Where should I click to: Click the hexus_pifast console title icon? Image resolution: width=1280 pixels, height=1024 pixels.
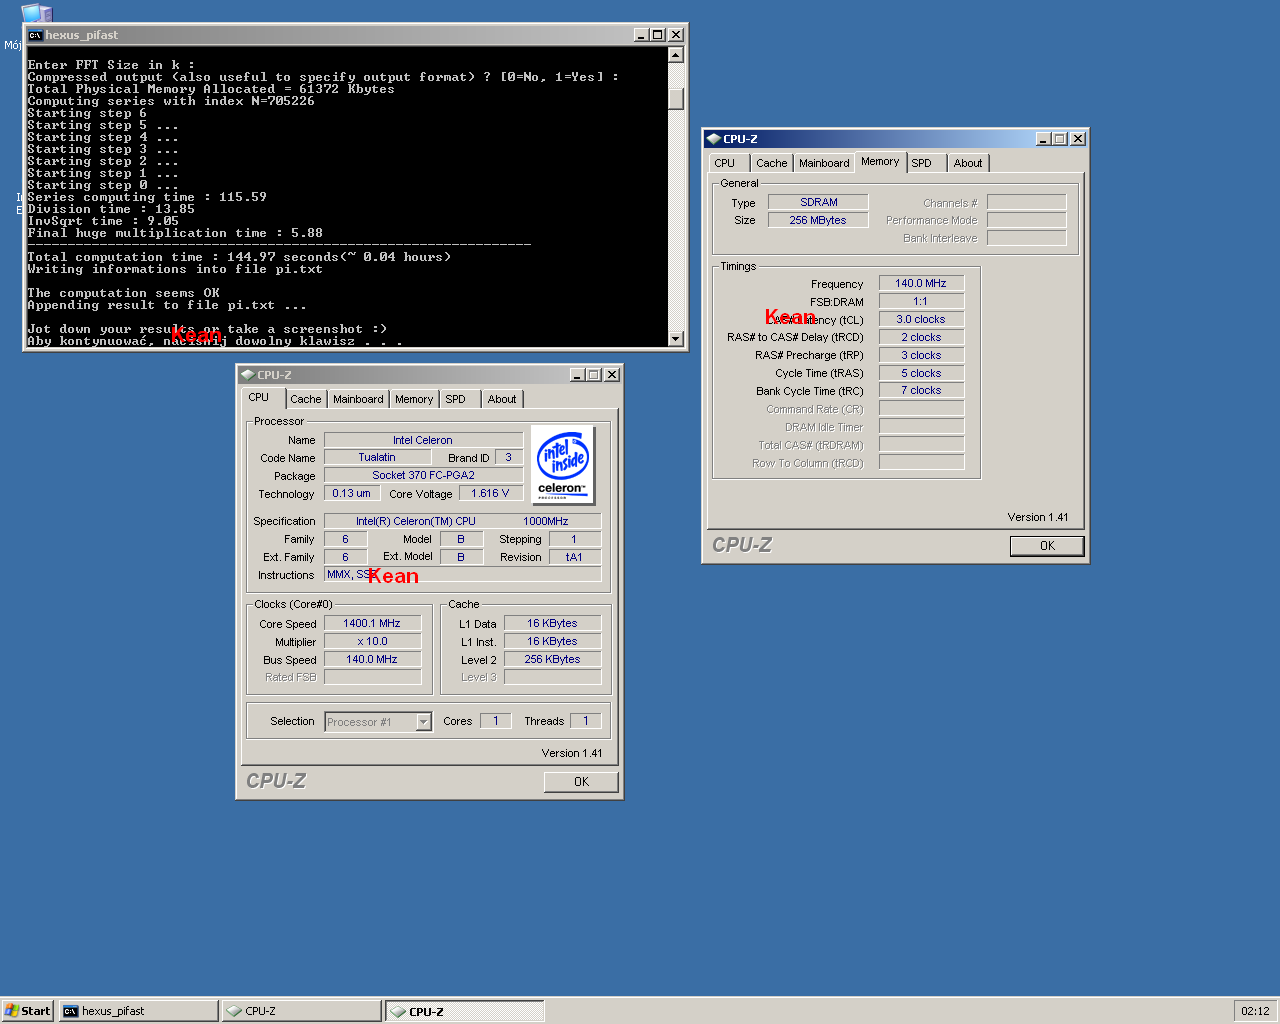[35, 35]
